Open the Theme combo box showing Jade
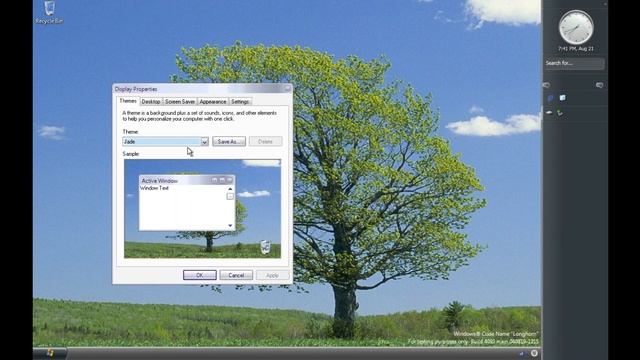Image resolution: width=640 pixels, height=360 pixels. pos(166,142)
